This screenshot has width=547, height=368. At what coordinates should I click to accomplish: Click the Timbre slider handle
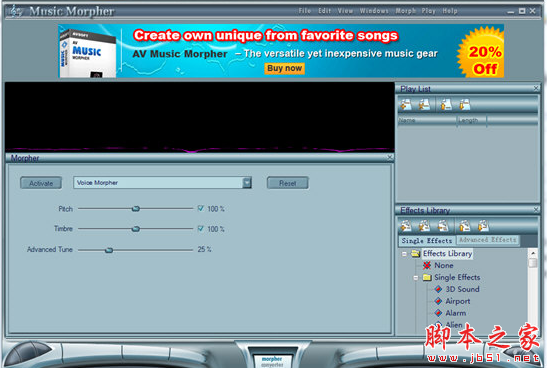[x=136, y=229]
